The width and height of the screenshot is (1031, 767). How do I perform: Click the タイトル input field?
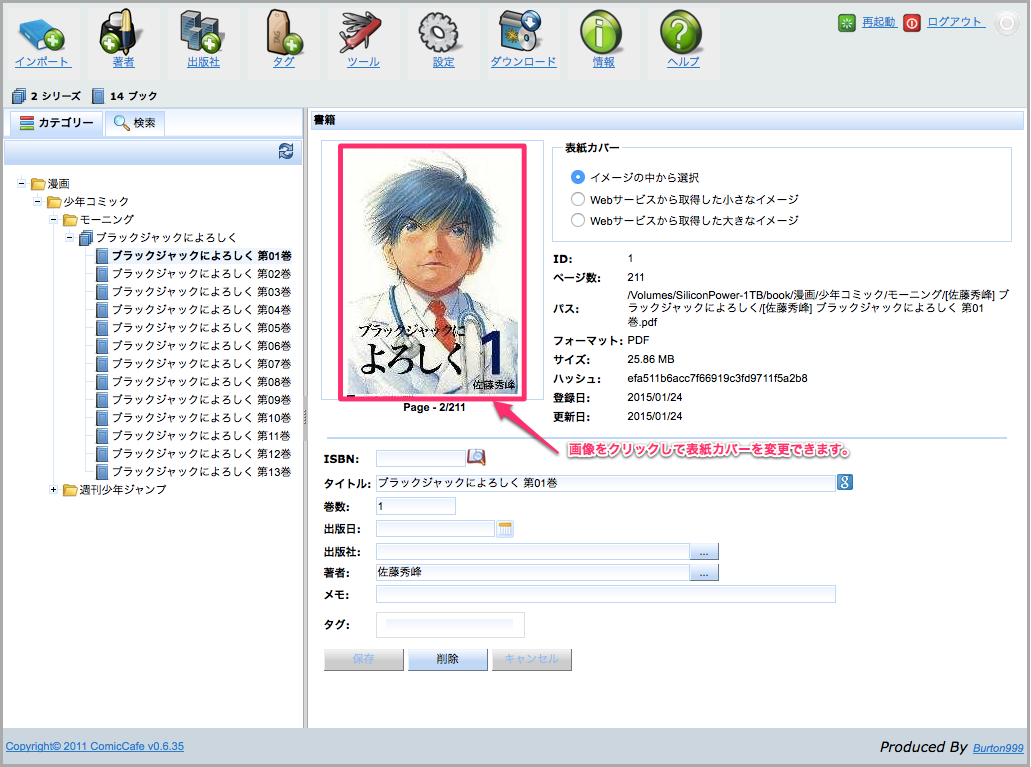[606, 483]
